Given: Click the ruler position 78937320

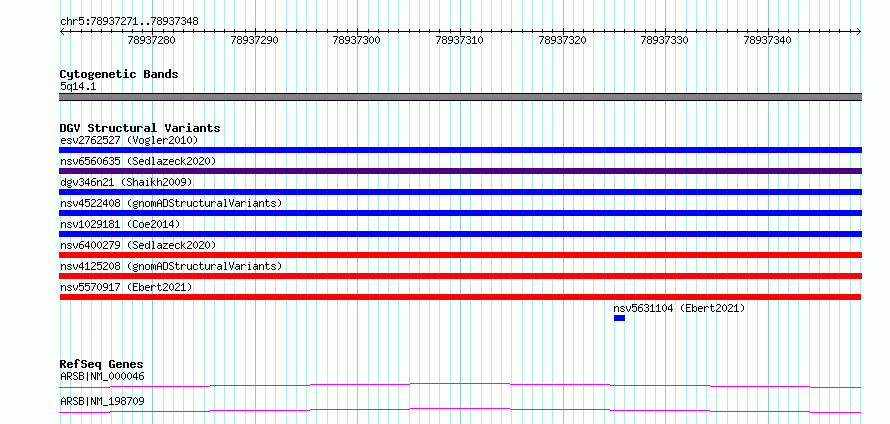Looking at the screenshot, I should 562,40.
